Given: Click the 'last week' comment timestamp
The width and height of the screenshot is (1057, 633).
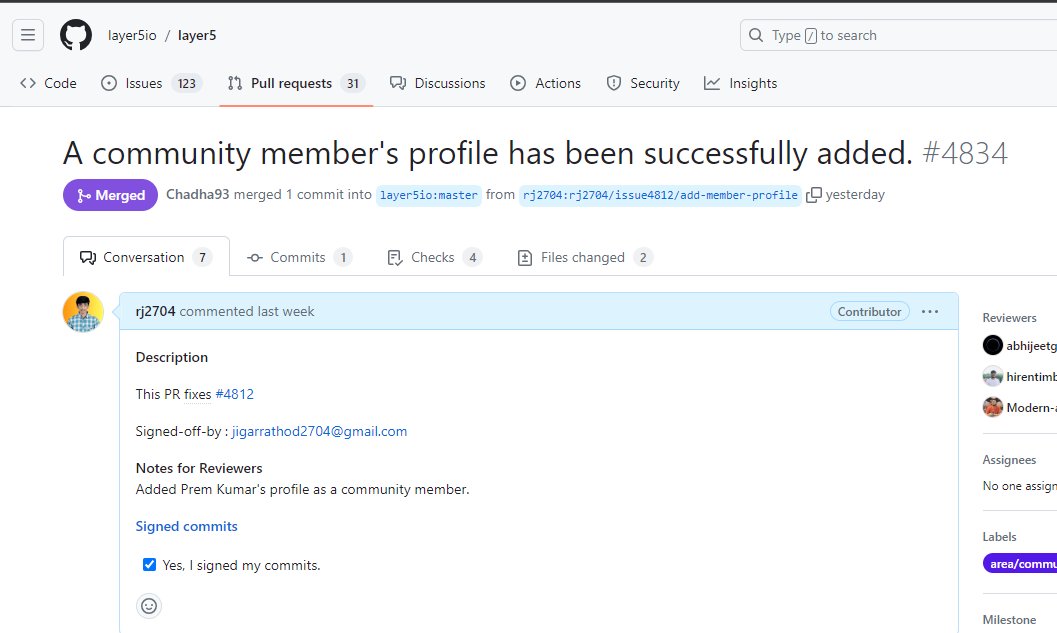Looking at the screenshot, I should [286, 311].
